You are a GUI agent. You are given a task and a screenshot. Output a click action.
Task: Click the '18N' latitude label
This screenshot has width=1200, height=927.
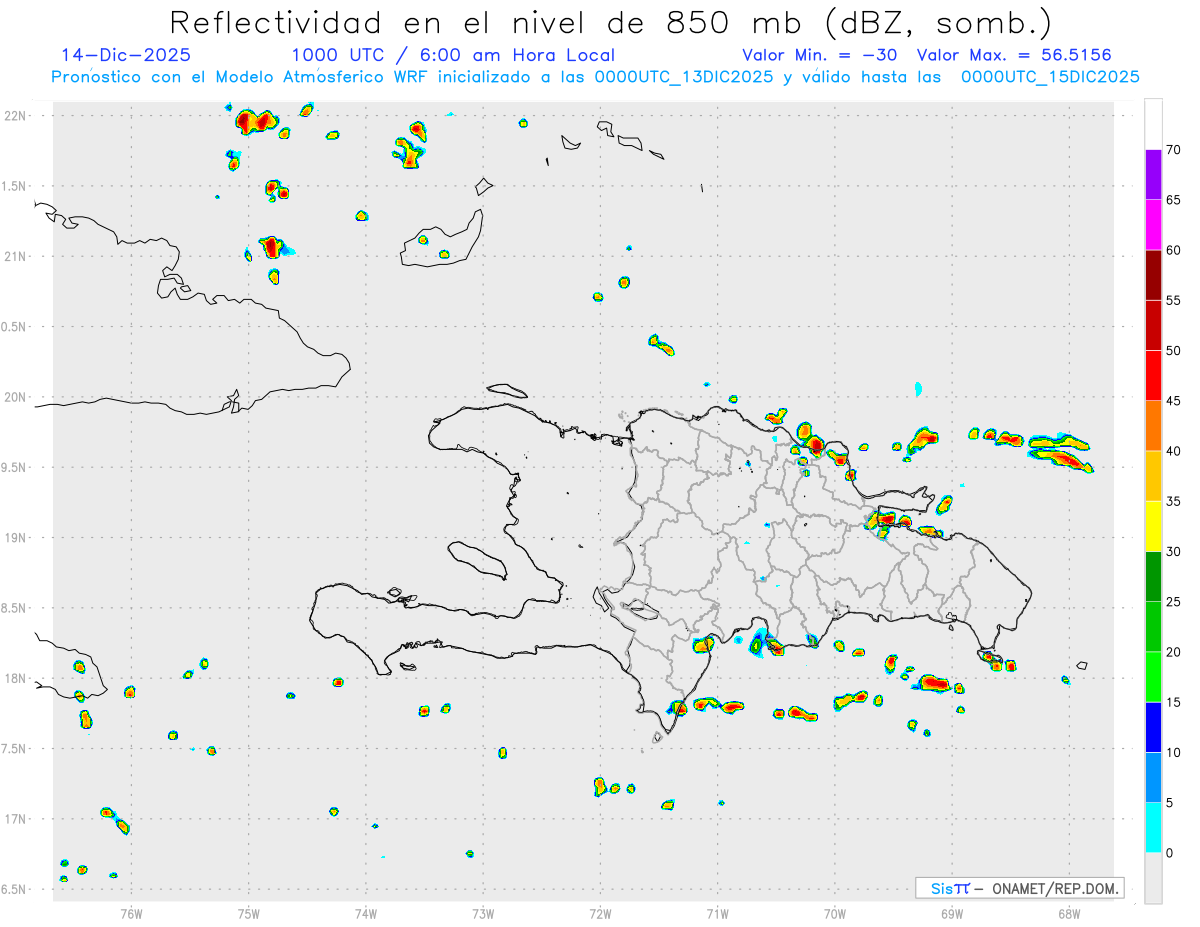tap(15, 679)
